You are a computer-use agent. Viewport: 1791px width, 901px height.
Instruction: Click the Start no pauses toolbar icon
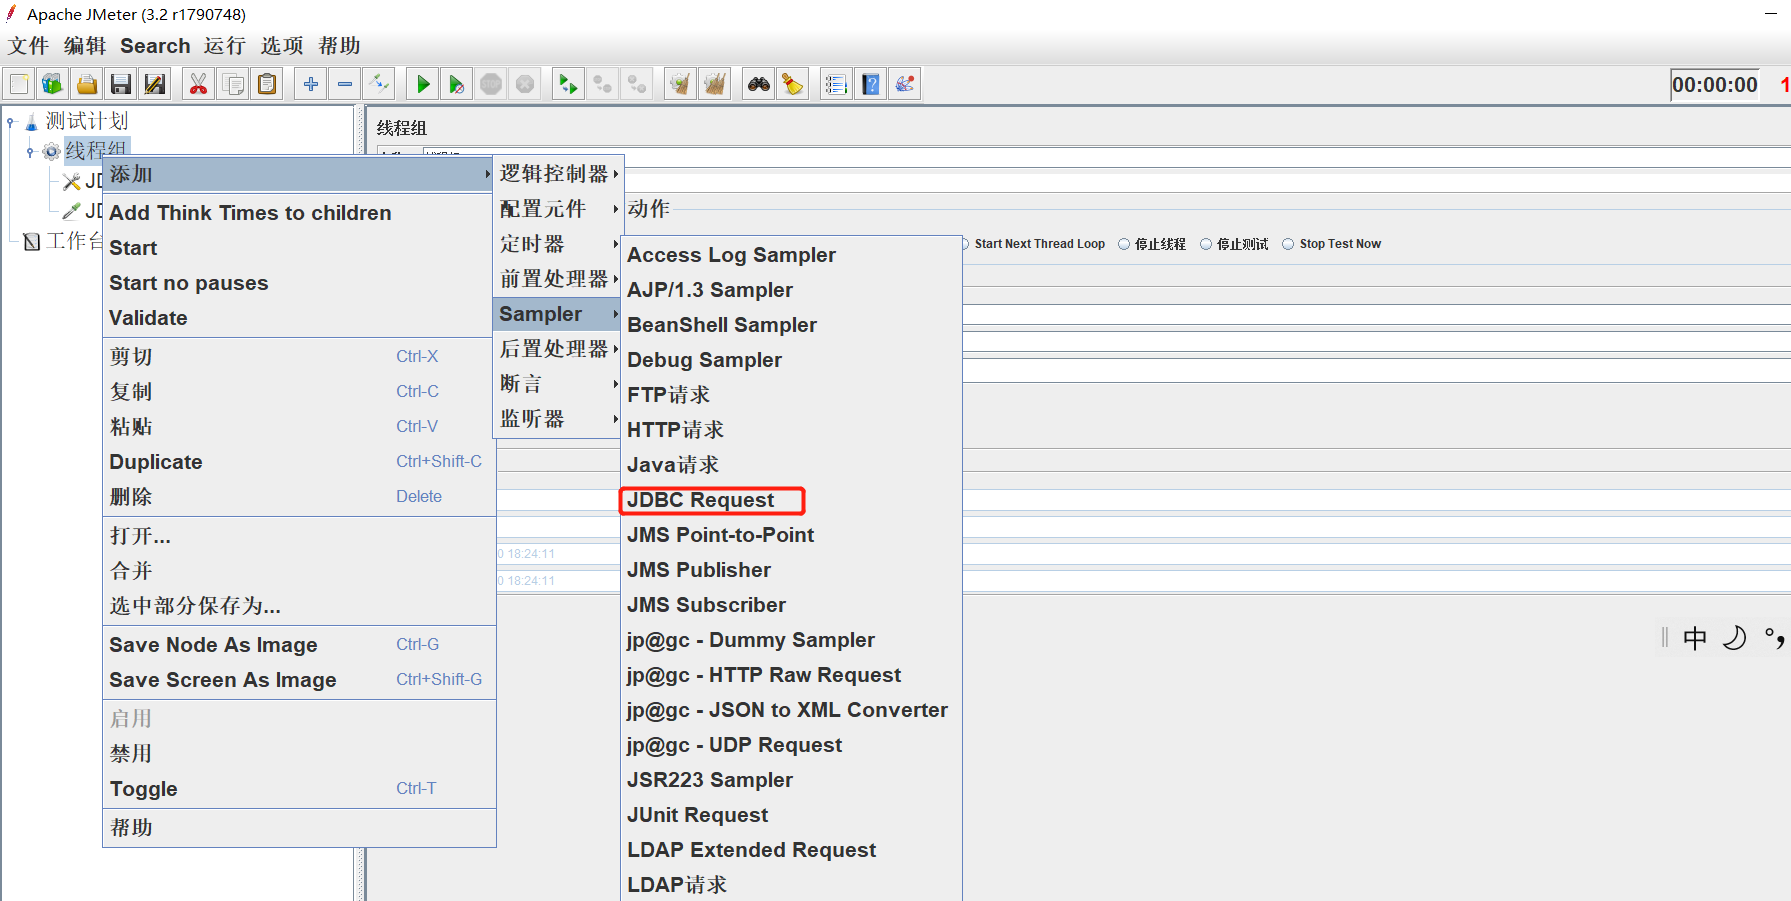[457, 84]
